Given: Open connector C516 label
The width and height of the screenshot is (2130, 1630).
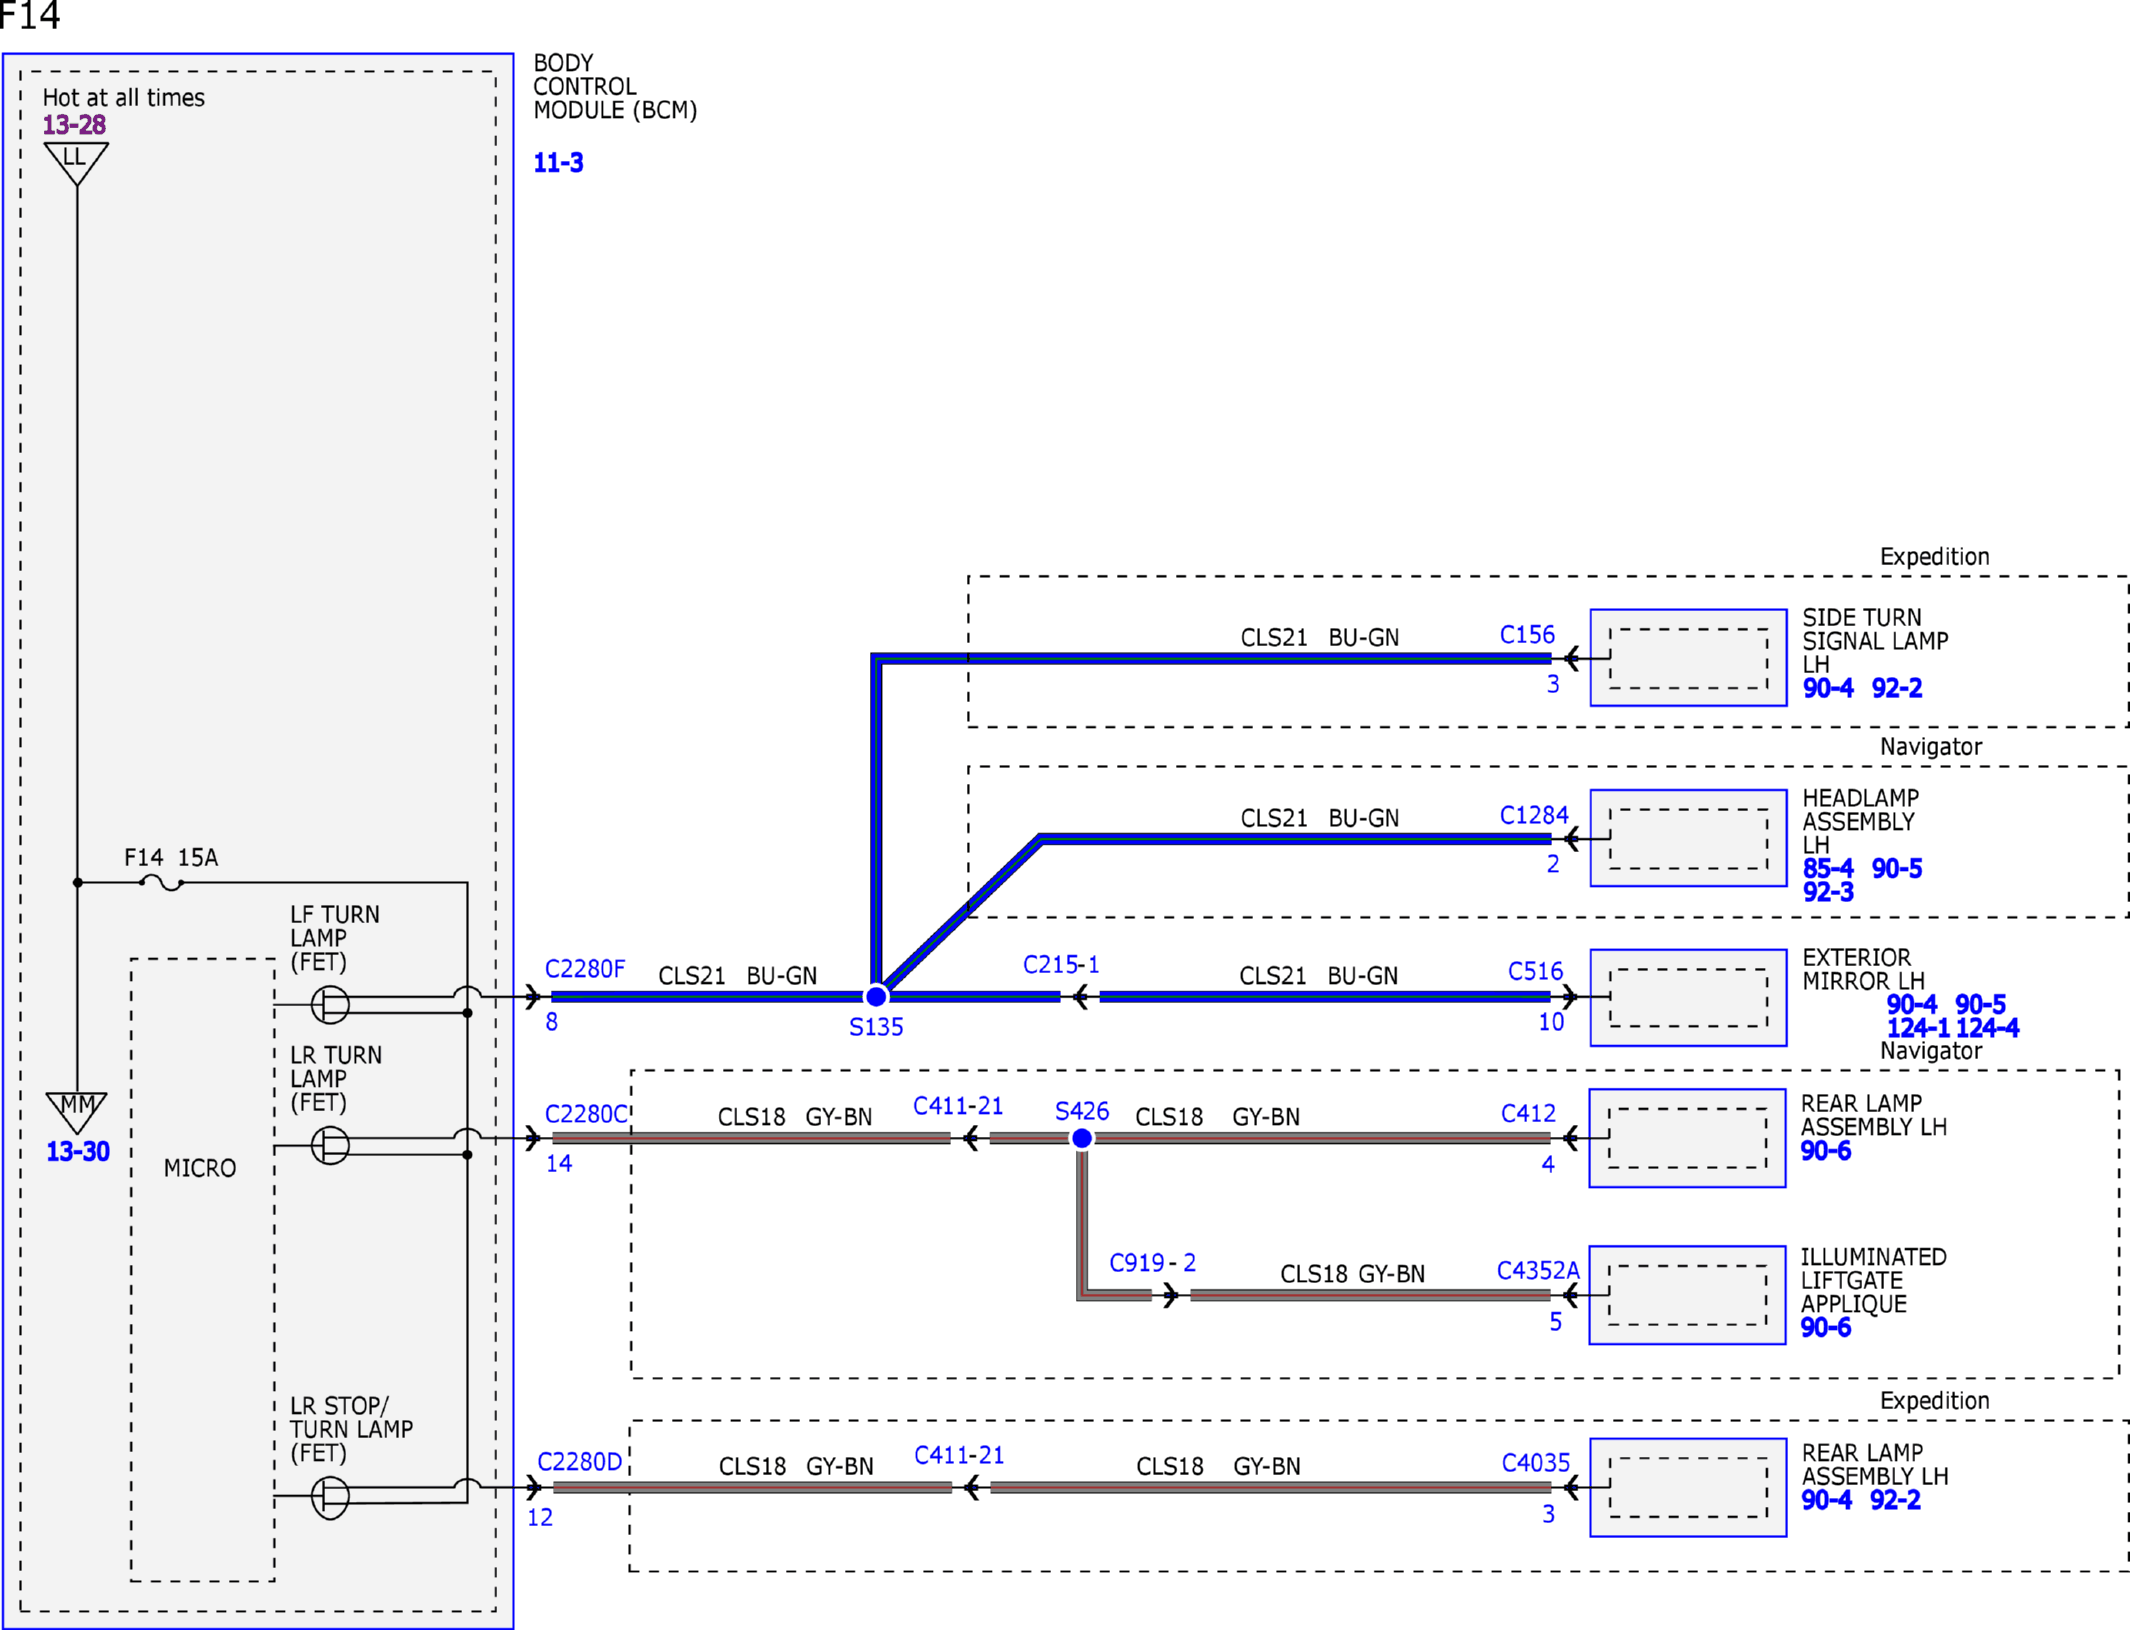Looking at the screenshot, I should click(1535, 971).
